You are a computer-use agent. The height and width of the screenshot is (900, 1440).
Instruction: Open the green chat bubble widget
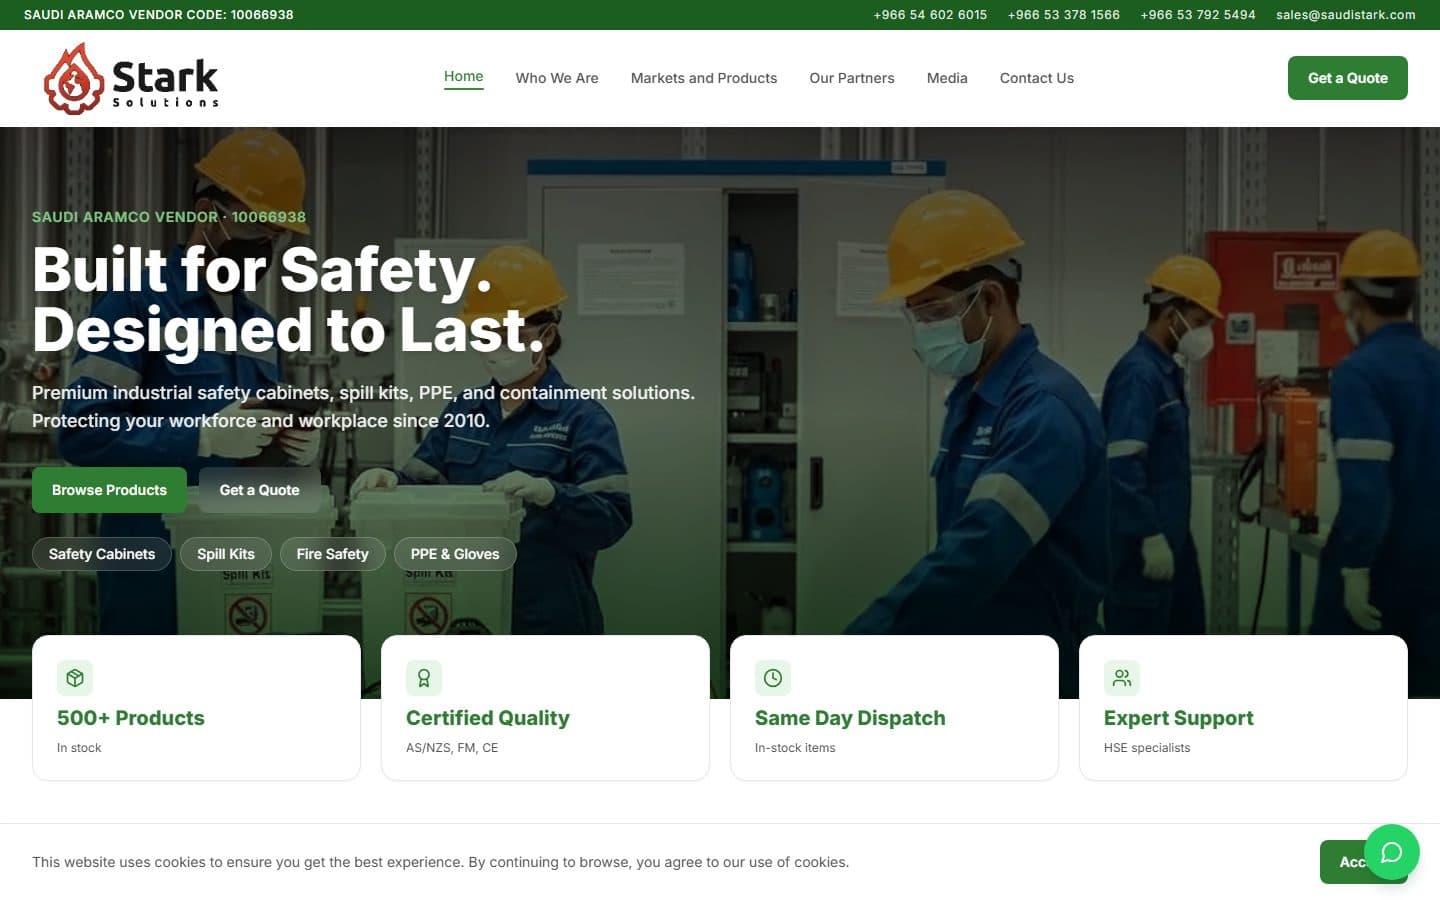click(x=1391, y=852)
